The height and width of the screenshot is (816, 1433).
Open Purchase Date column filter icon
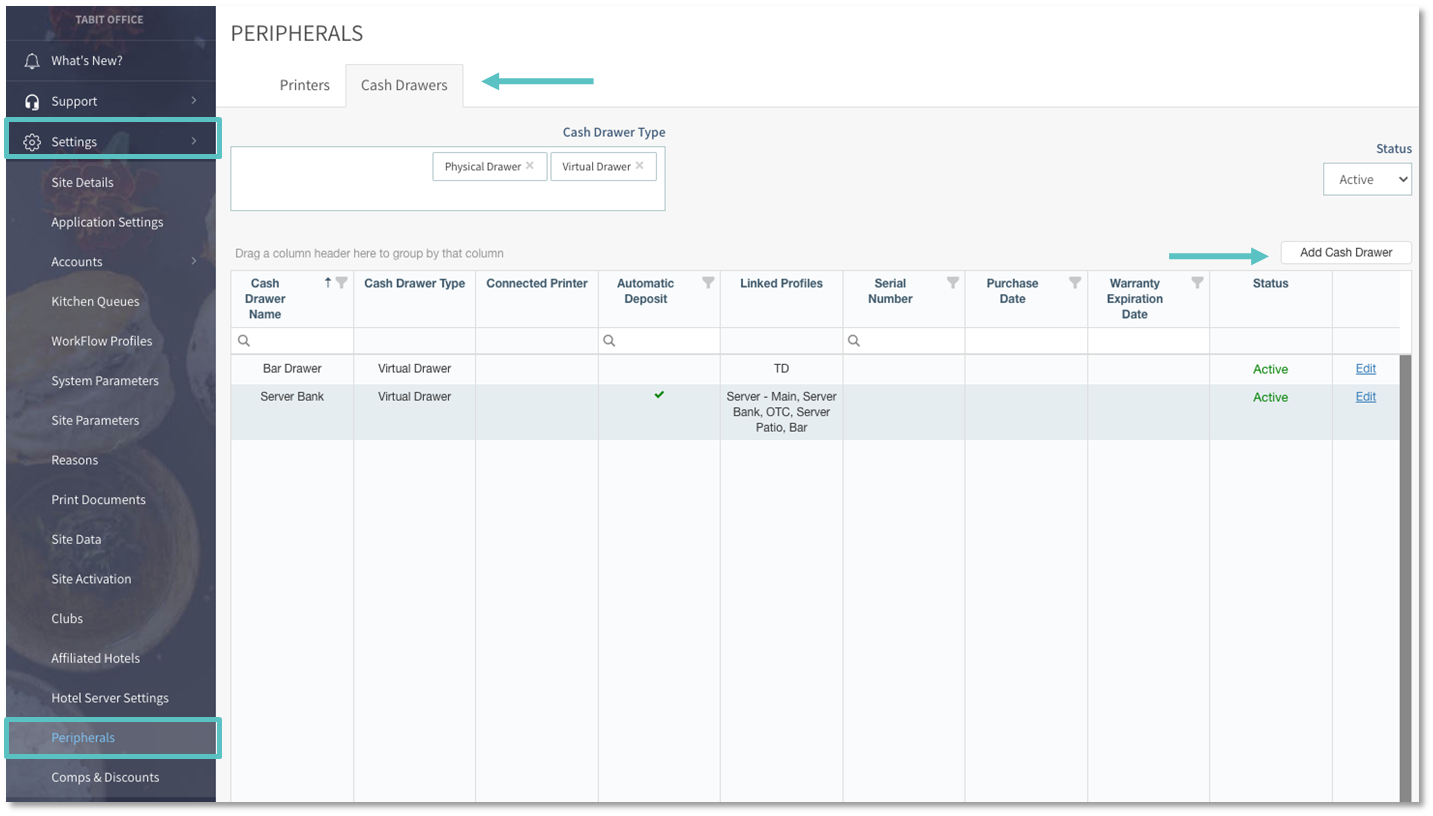point(1075,283)
